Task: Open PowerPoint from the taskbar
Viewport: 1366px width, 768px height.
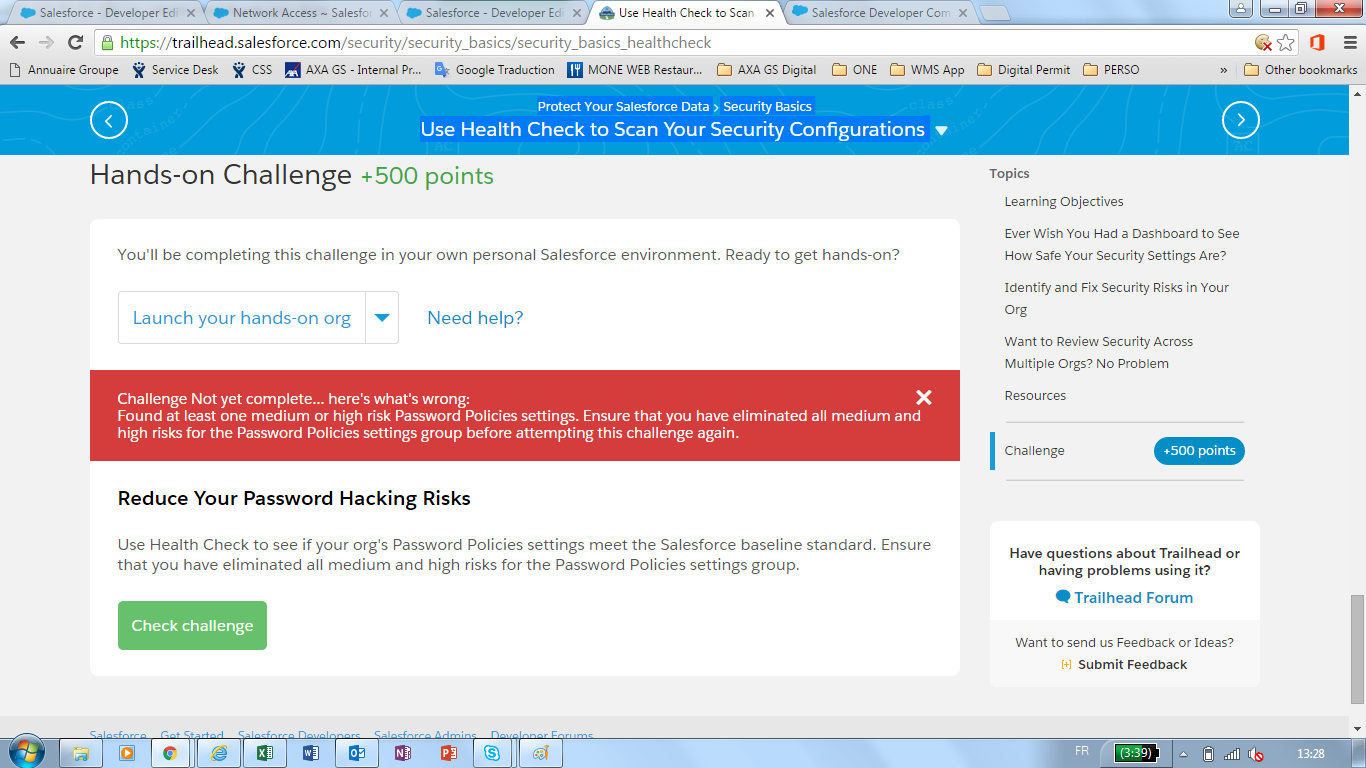Action: click(x=449, y=753)
